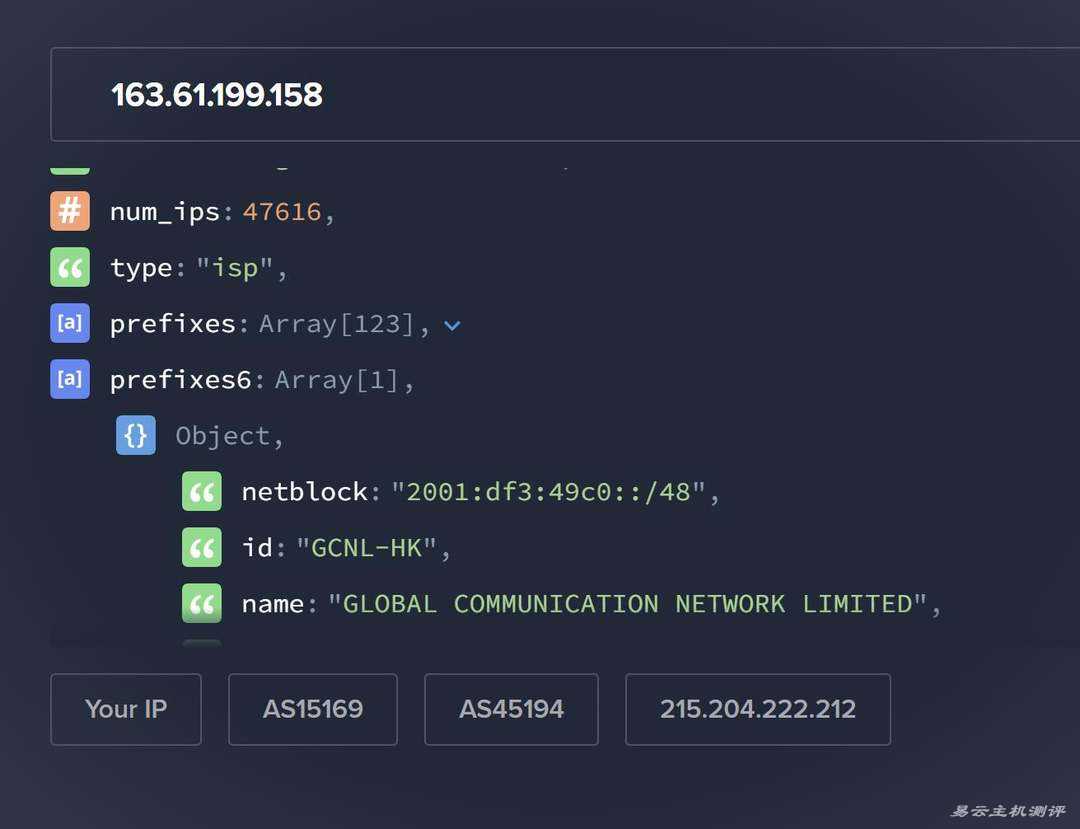Click the array icon beside prefixes
Viewport: 1080px width, 829px height.
click(70, 324)
